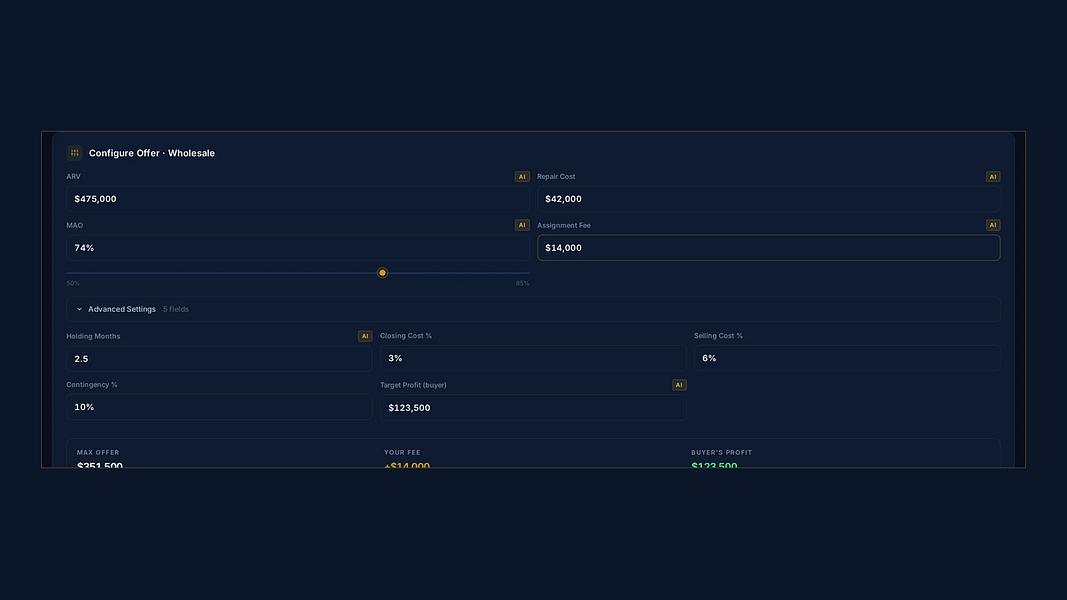Image resolution: width=1067 pixels, height=600 pixels.
Task: Focus the Repair Cost input field
Action: 769,199
